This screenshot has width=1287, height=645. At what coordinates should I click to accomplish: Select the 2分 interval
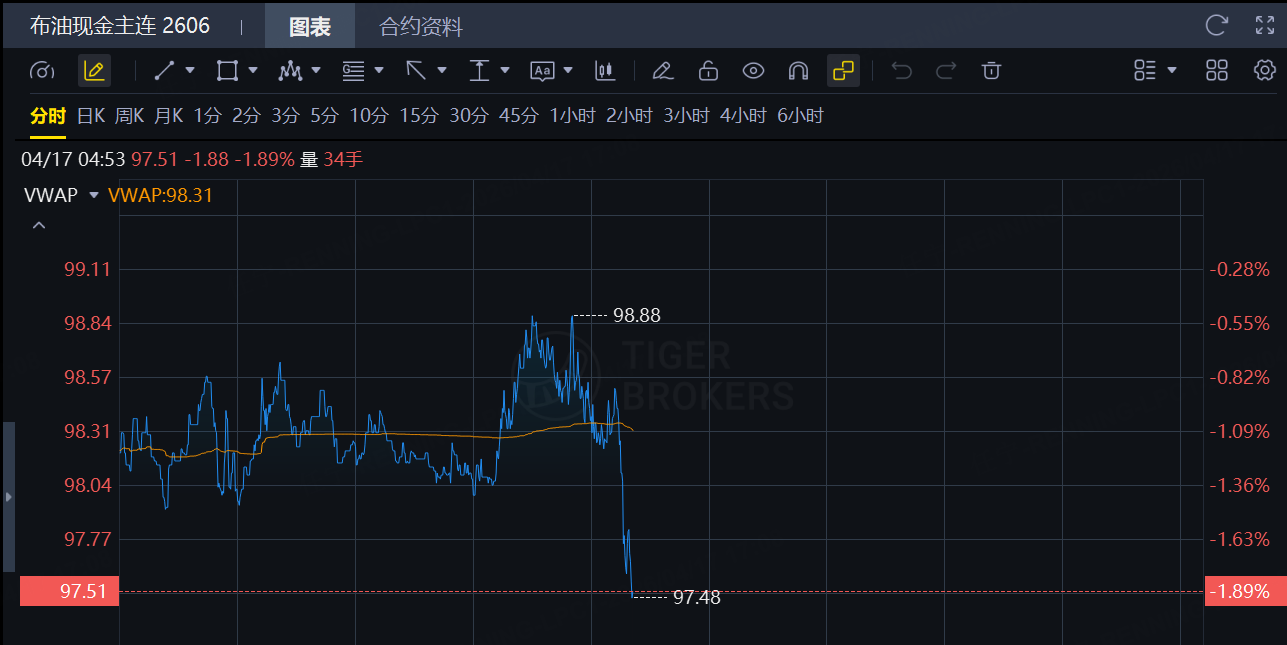point(246,116)
